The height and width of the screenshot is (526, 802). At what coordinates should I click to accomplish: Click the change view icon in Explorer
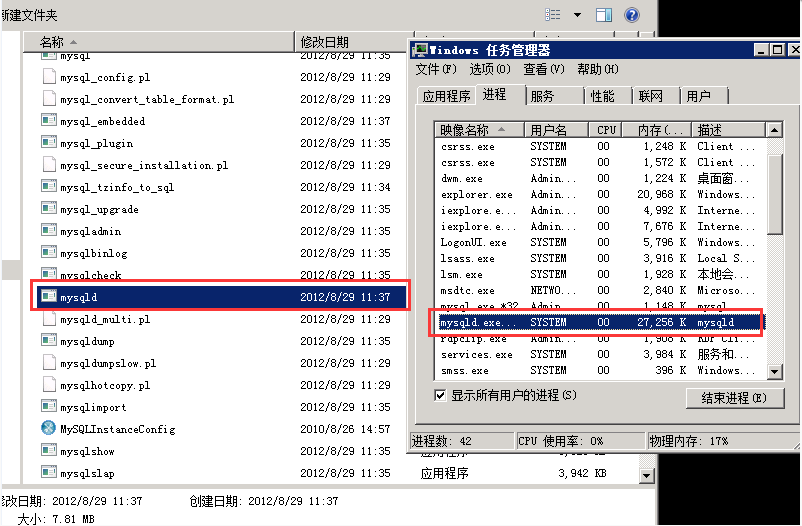tap(553, 14)
